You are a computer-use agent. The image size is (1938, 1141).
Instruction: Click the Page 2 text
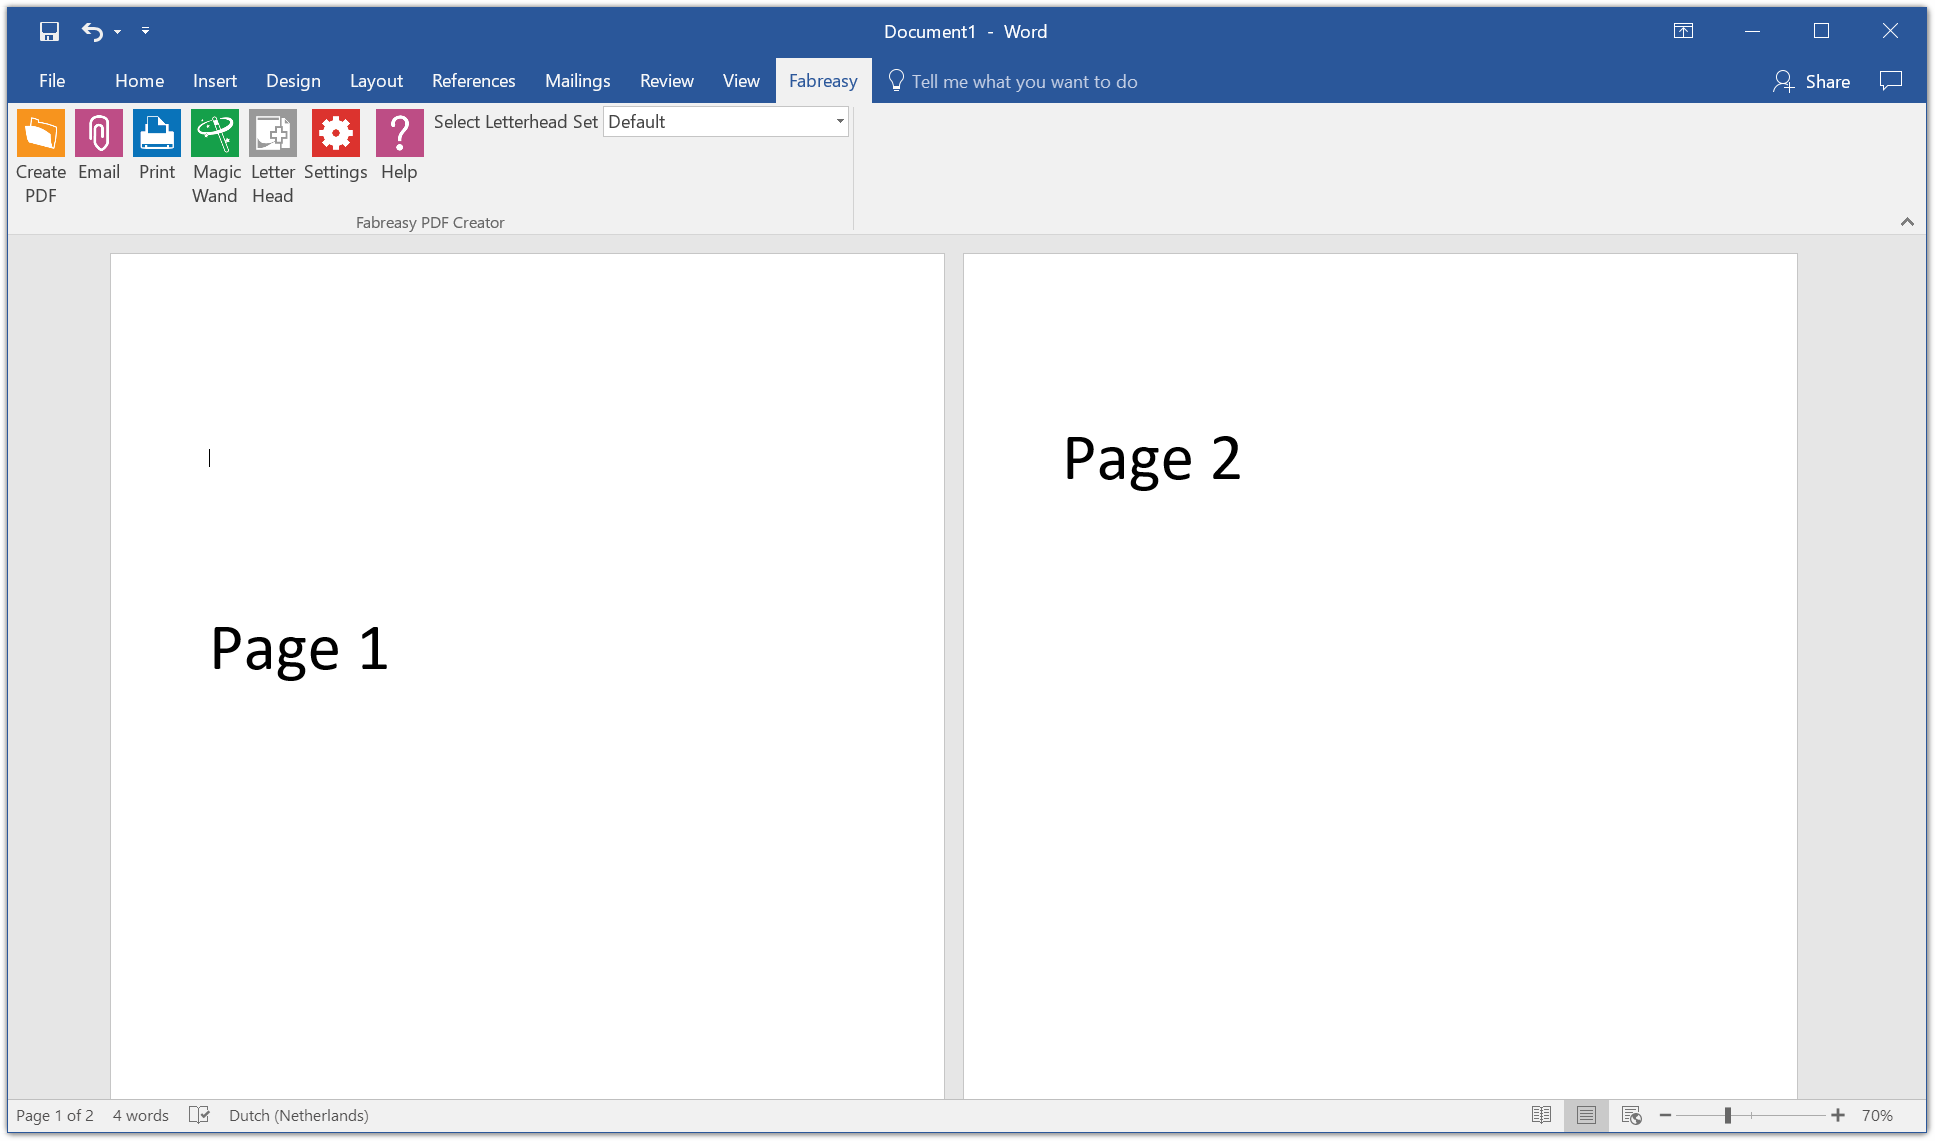(1152, 460)
